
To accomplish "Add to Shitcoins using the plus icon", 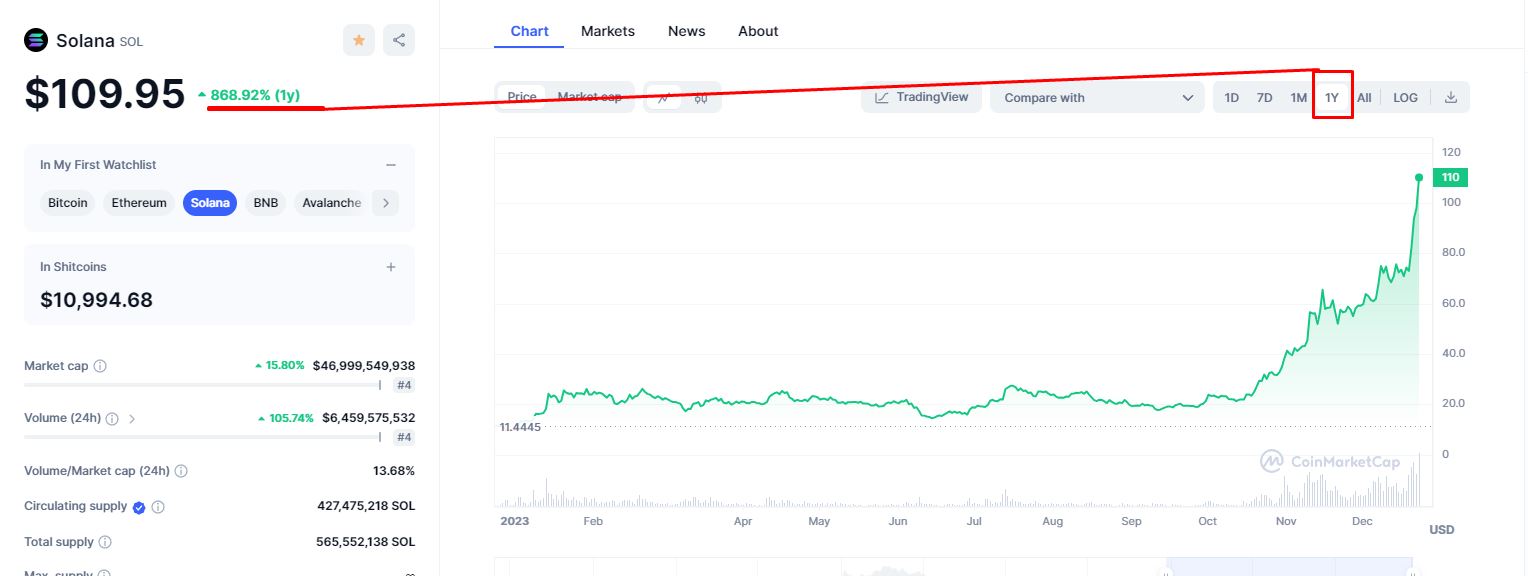I will (x=391, y=267).
